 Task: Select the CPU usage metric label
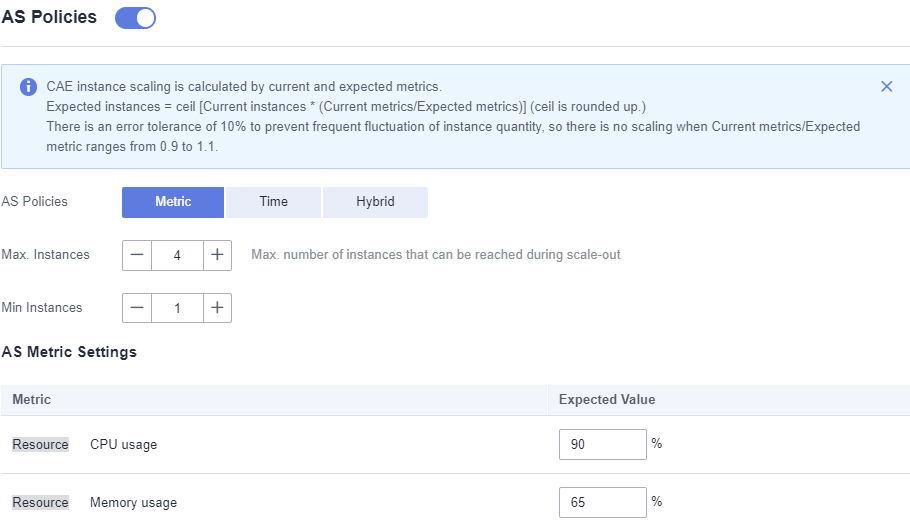tap(124, 445)
